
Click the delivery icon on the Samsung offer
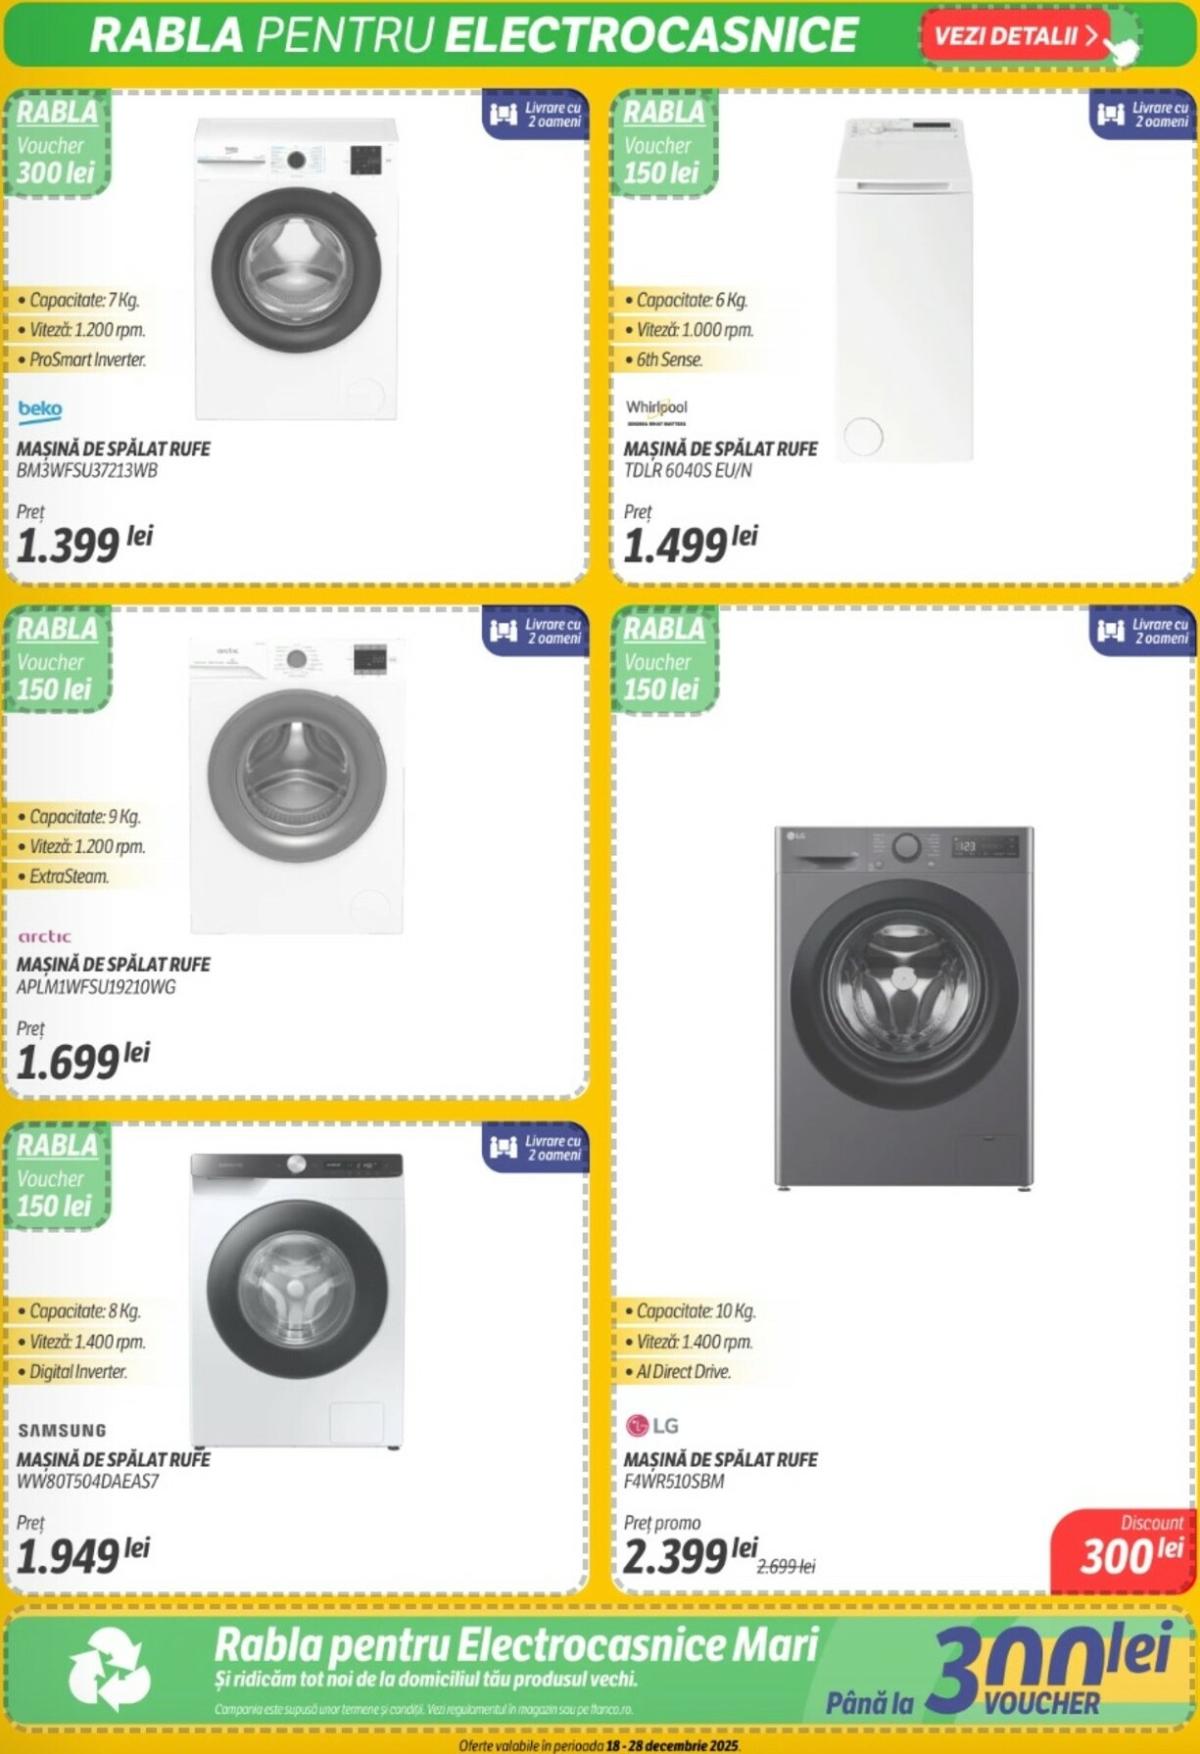click(503, 1147)
